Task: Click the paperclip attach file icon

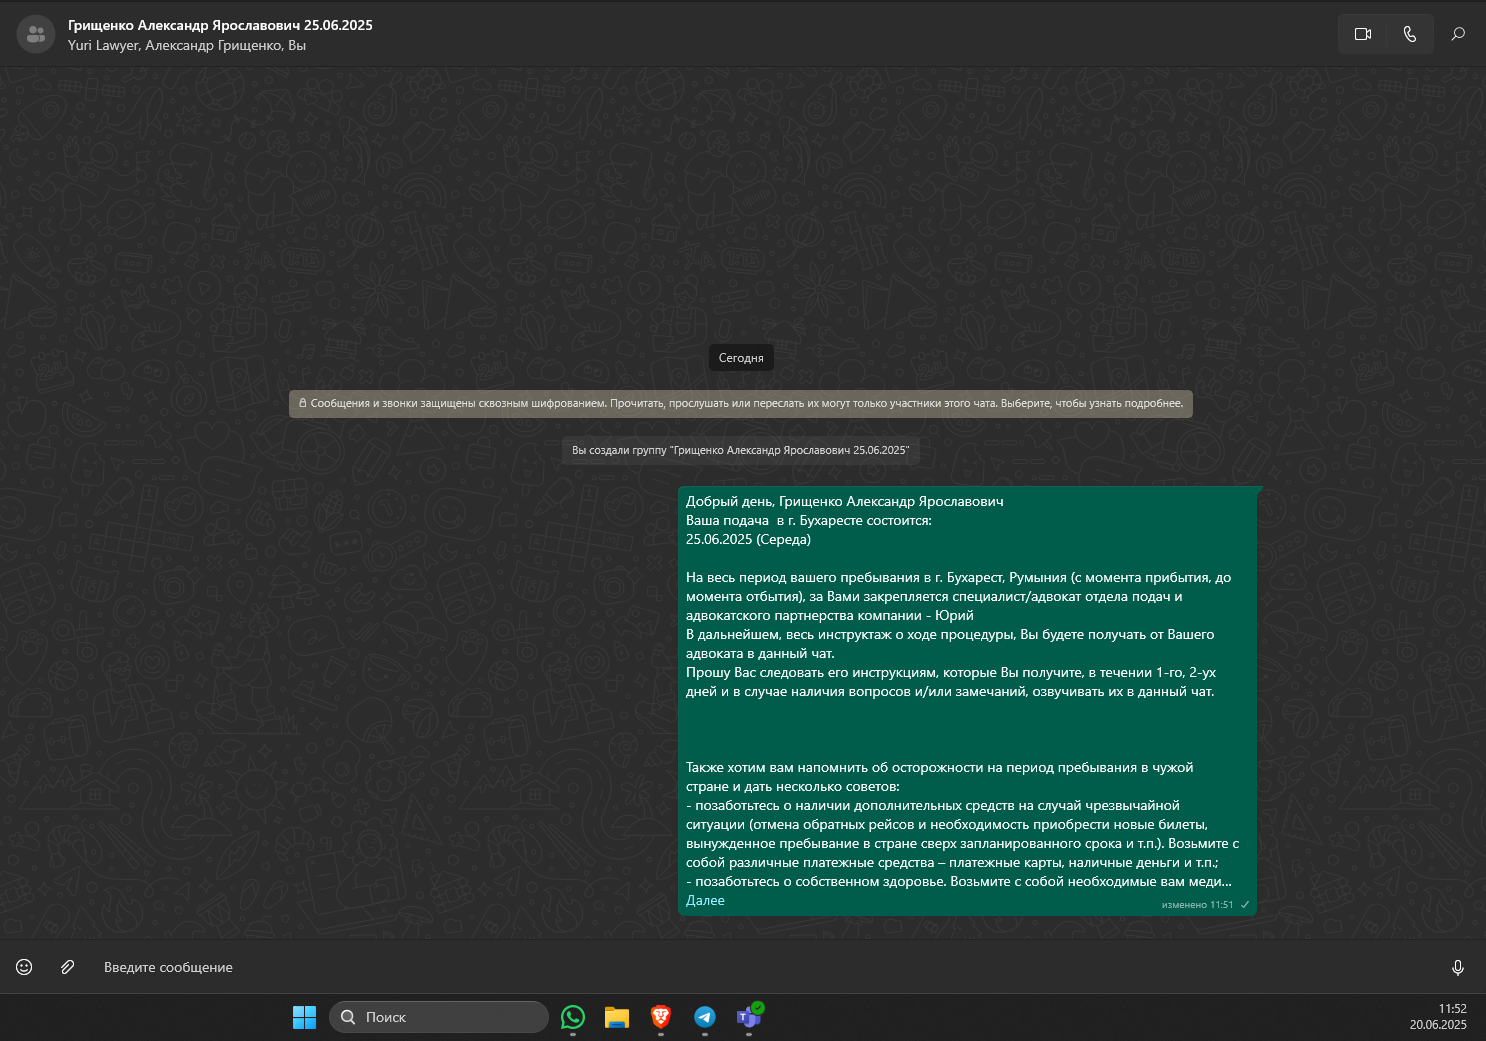Action: [67, 967]
